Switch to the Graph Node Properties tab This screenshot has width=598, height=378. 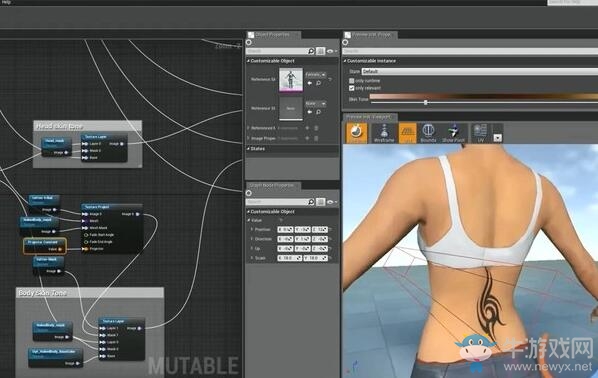[273, 185]
